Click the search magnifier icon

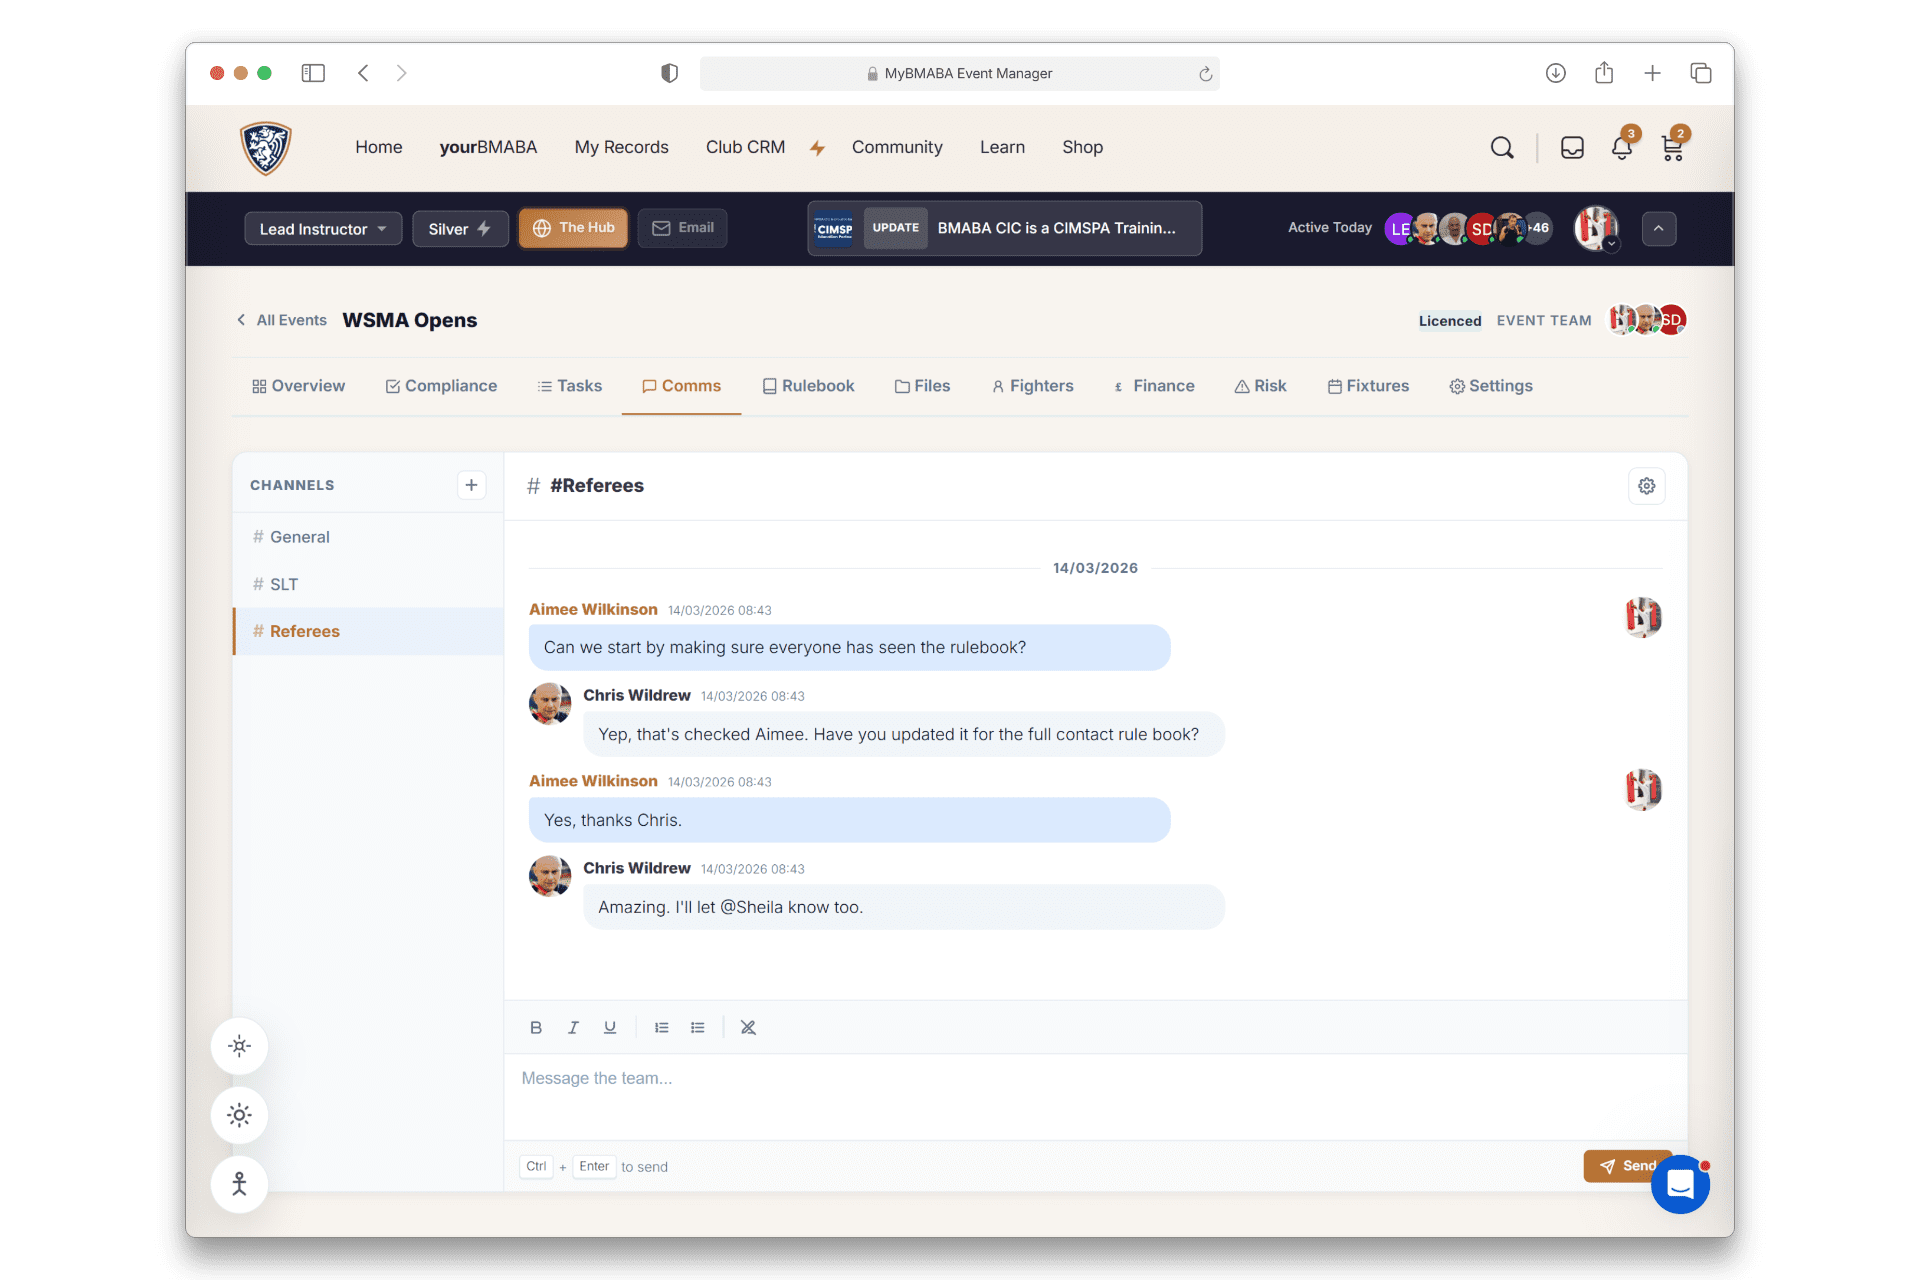(x=1501, y=148)
